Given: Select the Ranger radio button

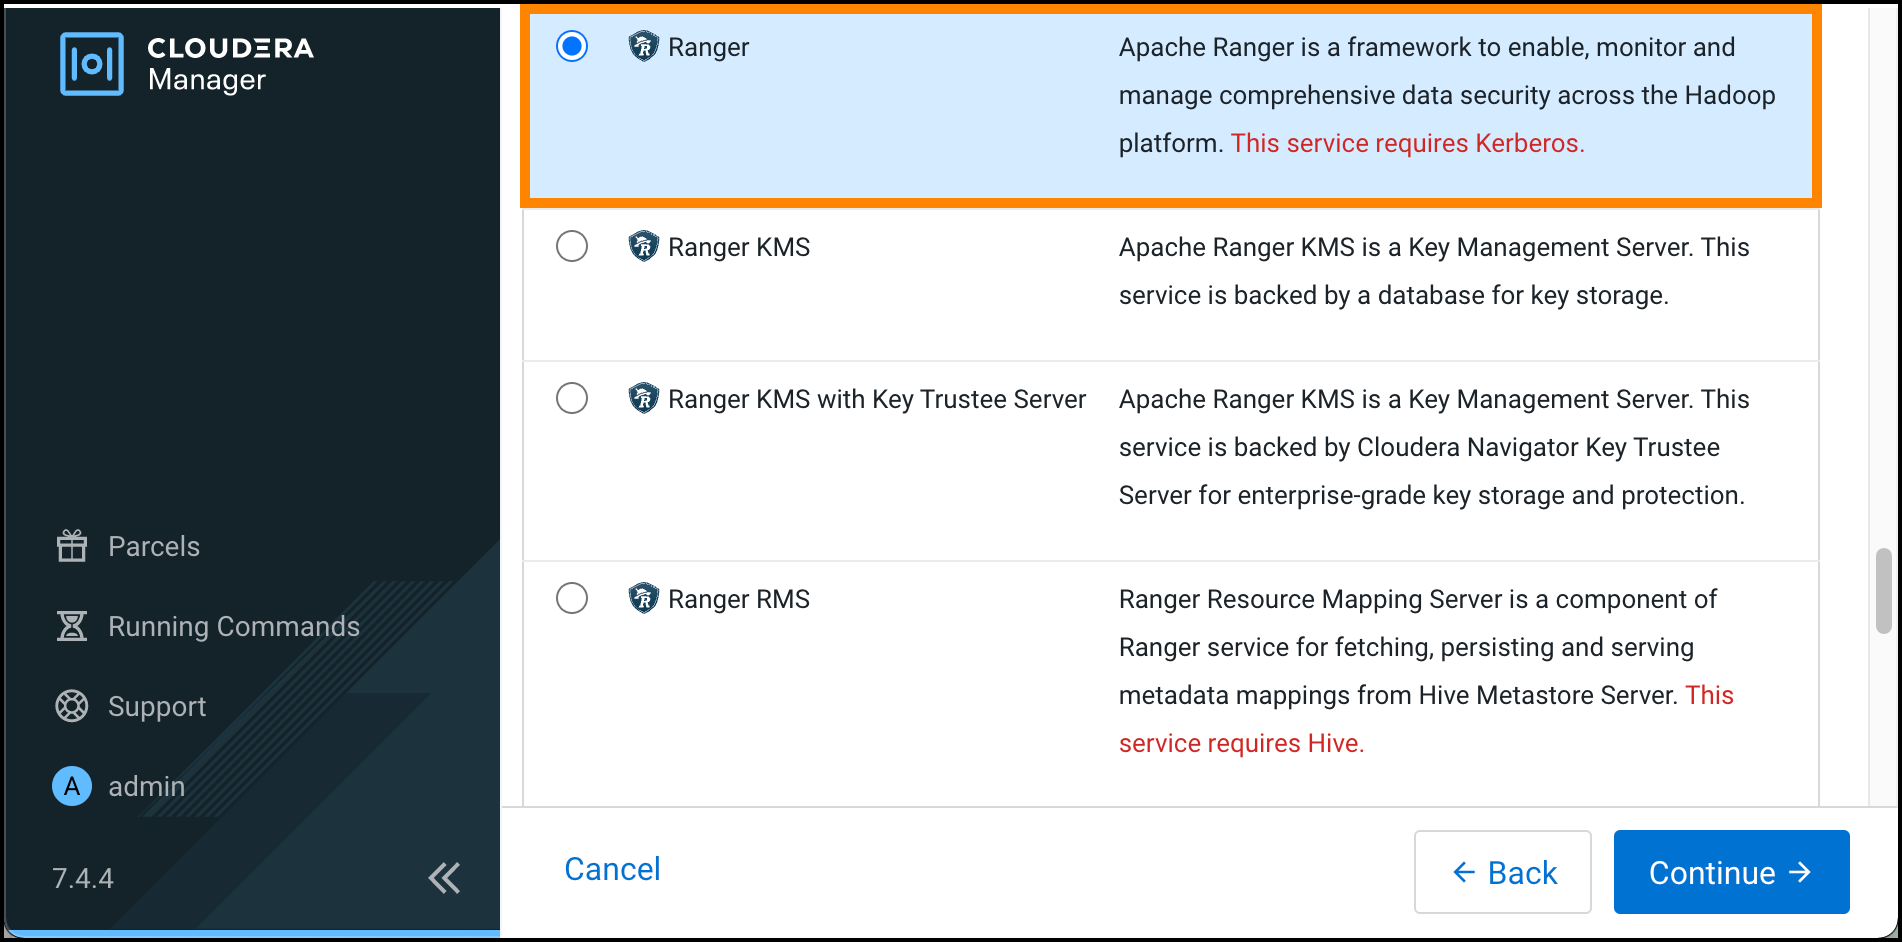Looking at the screenshot, I should pos(572,46).
